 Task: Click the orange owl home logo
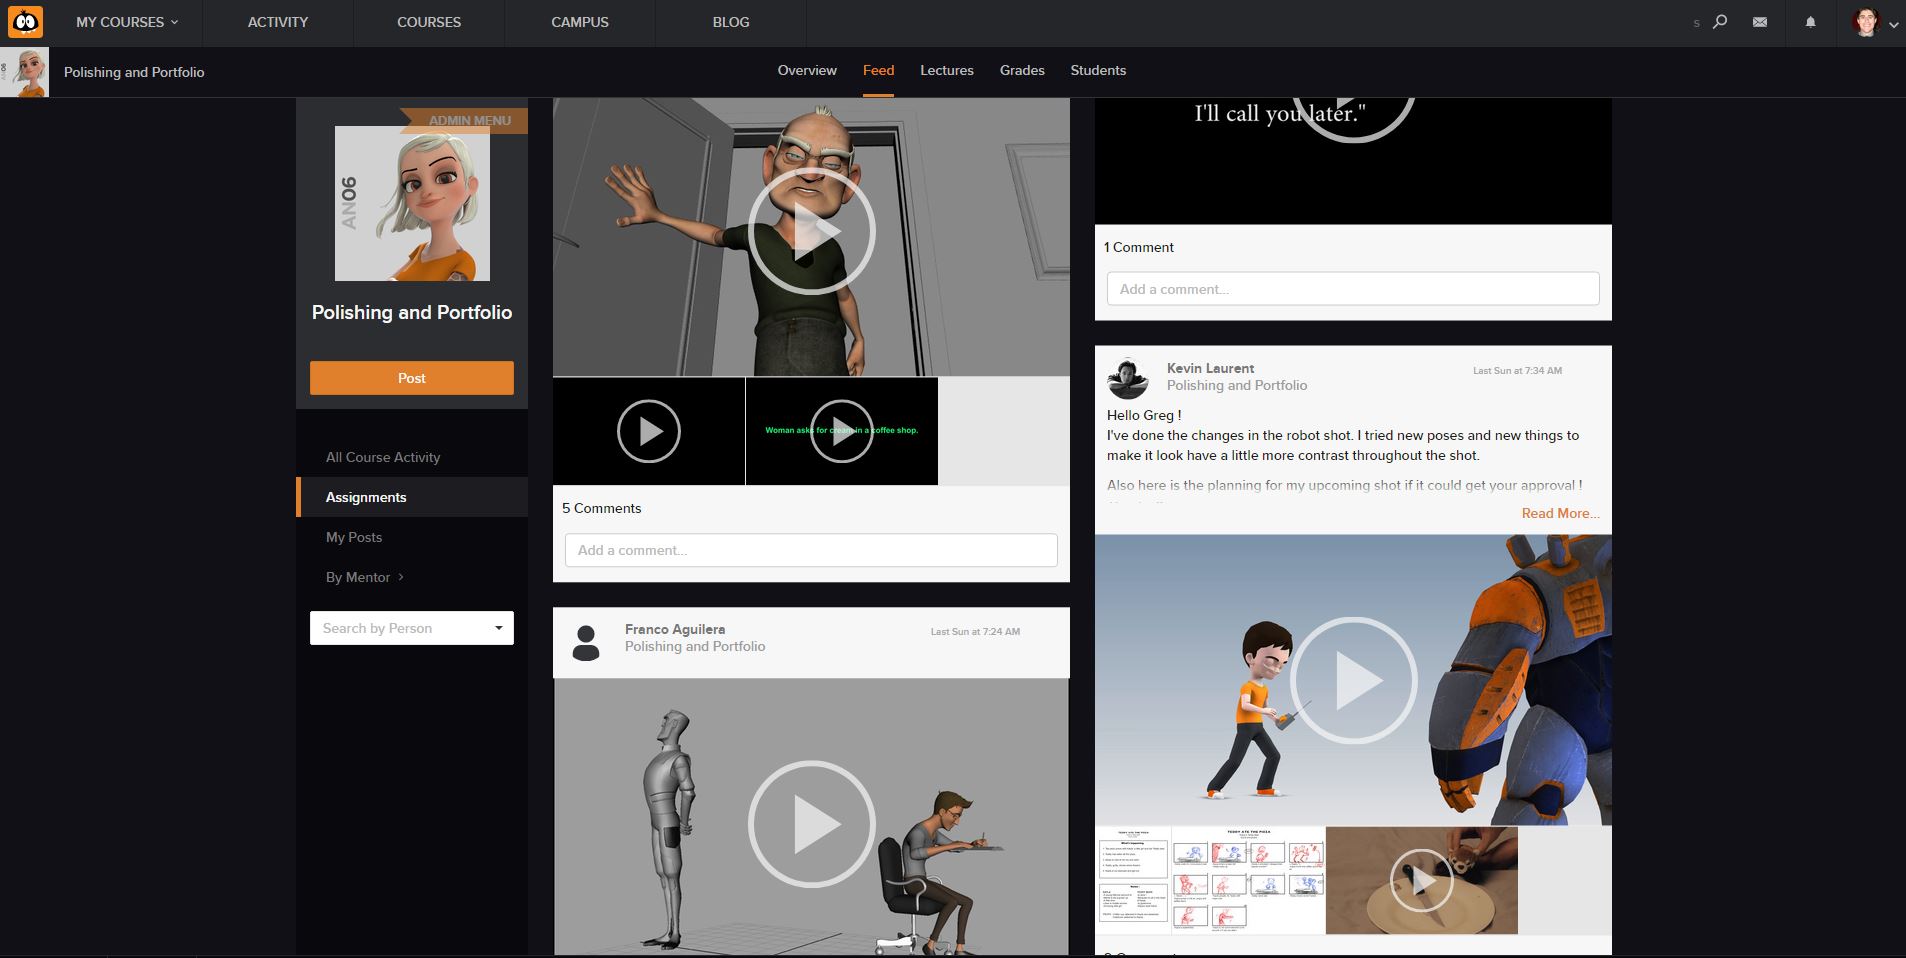[x=25, y=22]
